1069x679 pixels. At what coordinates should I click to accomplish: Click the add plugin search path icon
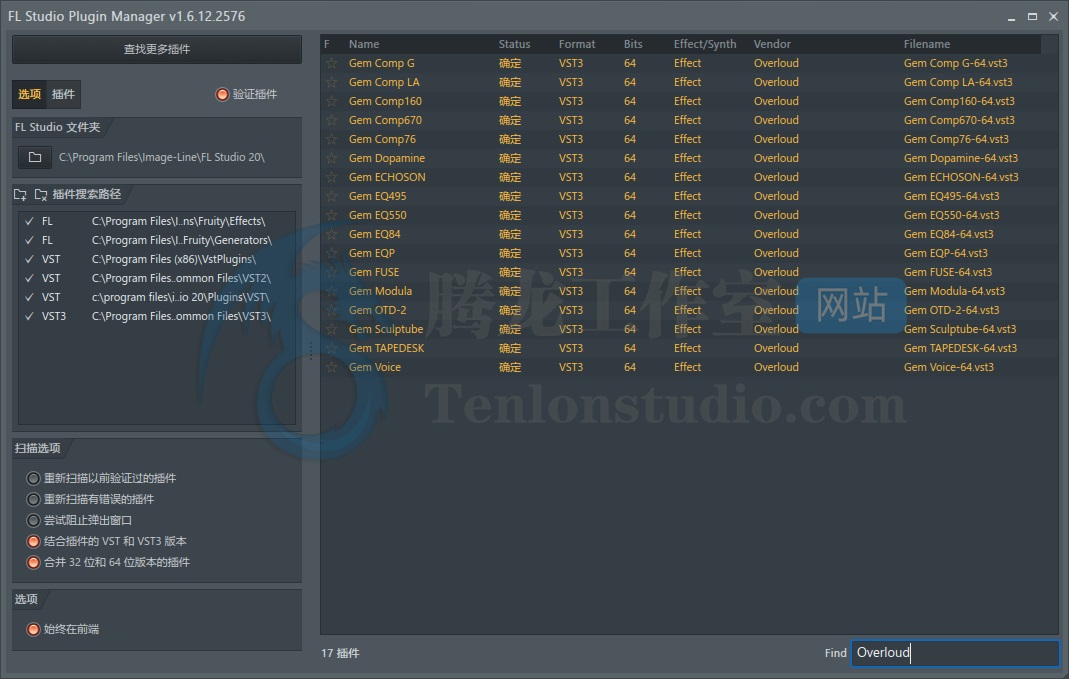pos(21,194)
